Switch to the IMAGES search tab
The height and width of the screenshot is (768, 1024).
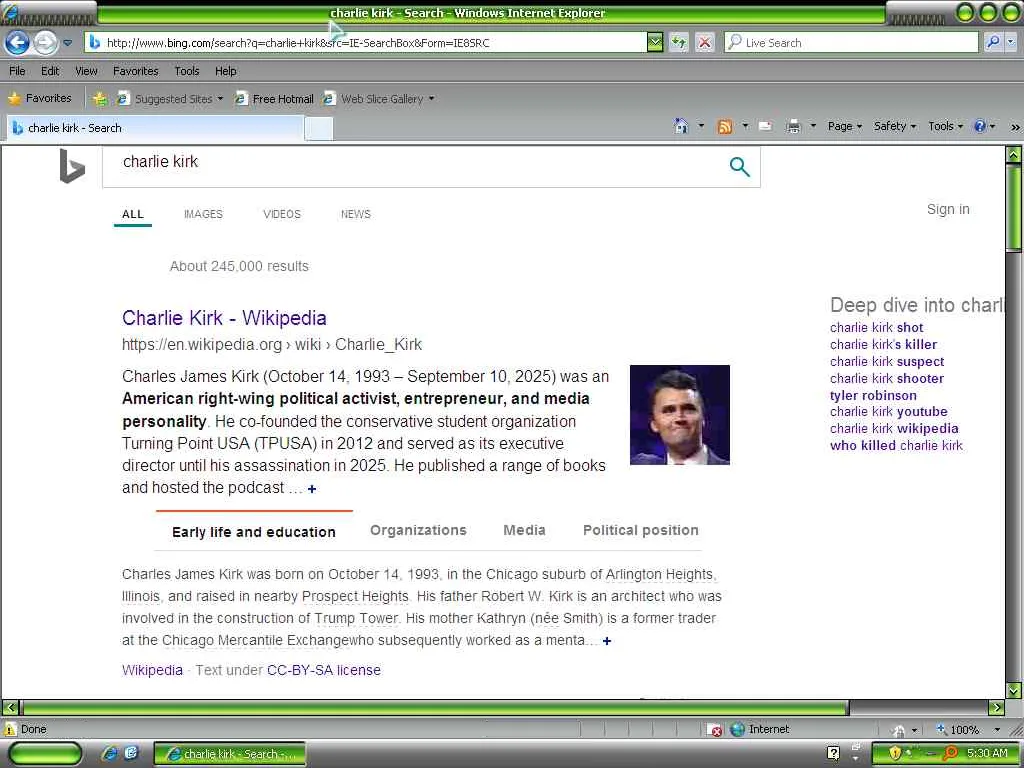pos(203,214)
